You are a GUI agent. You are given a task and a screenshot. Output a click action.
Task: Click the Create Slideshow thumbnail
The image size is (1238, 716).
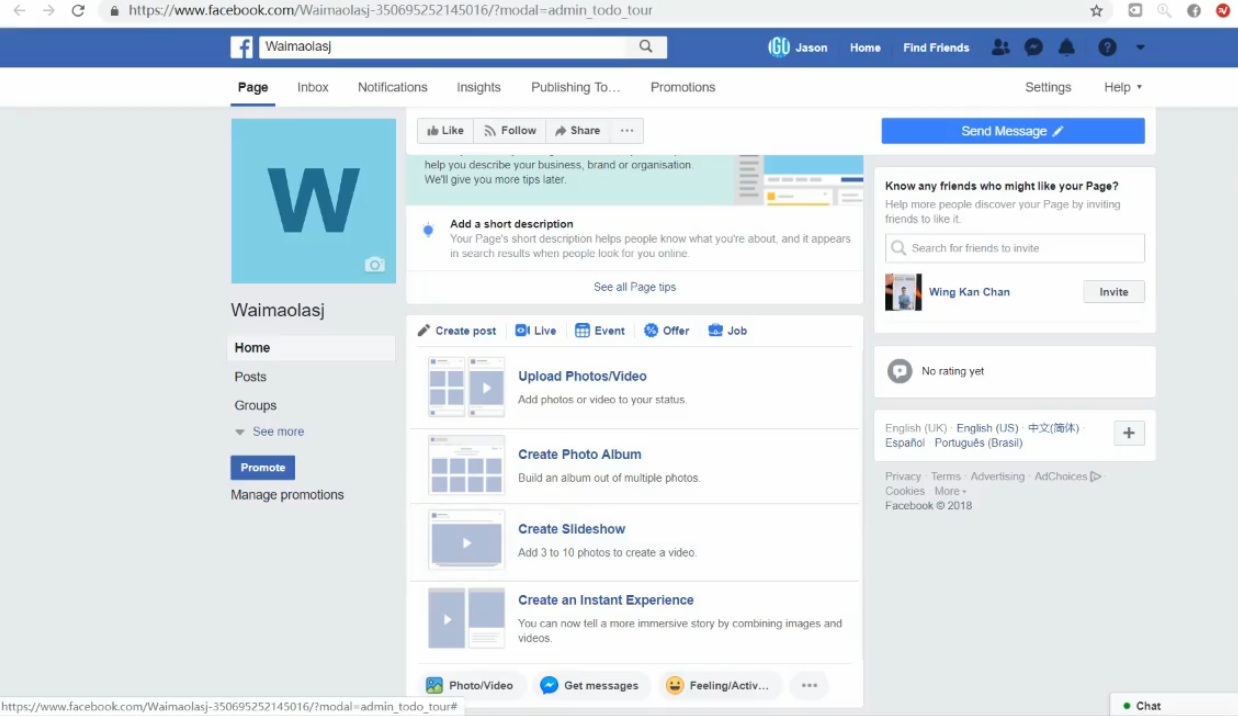coord(466,540)
